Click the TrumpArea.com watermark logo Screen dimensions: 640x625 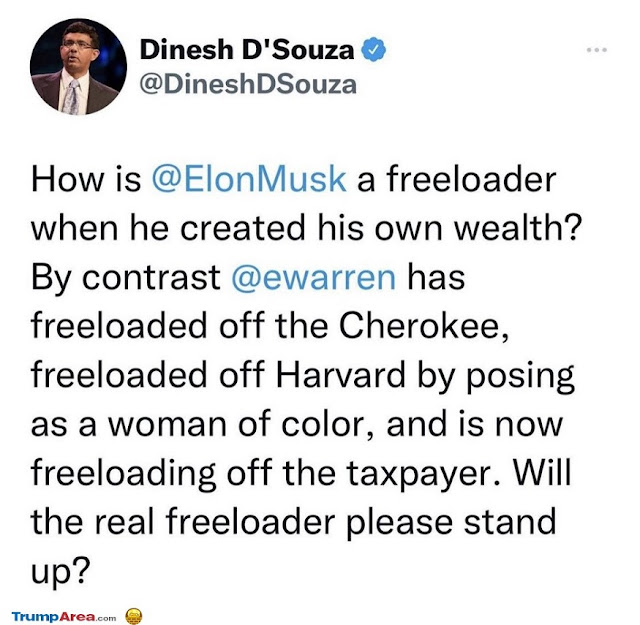(64, 616)
